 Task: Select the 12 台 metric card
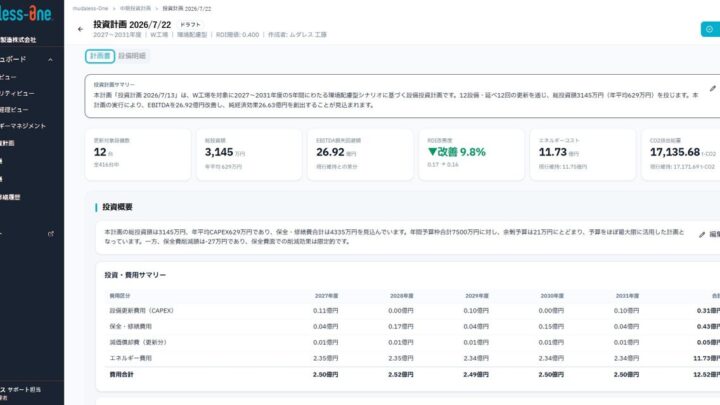click(138, 154)
